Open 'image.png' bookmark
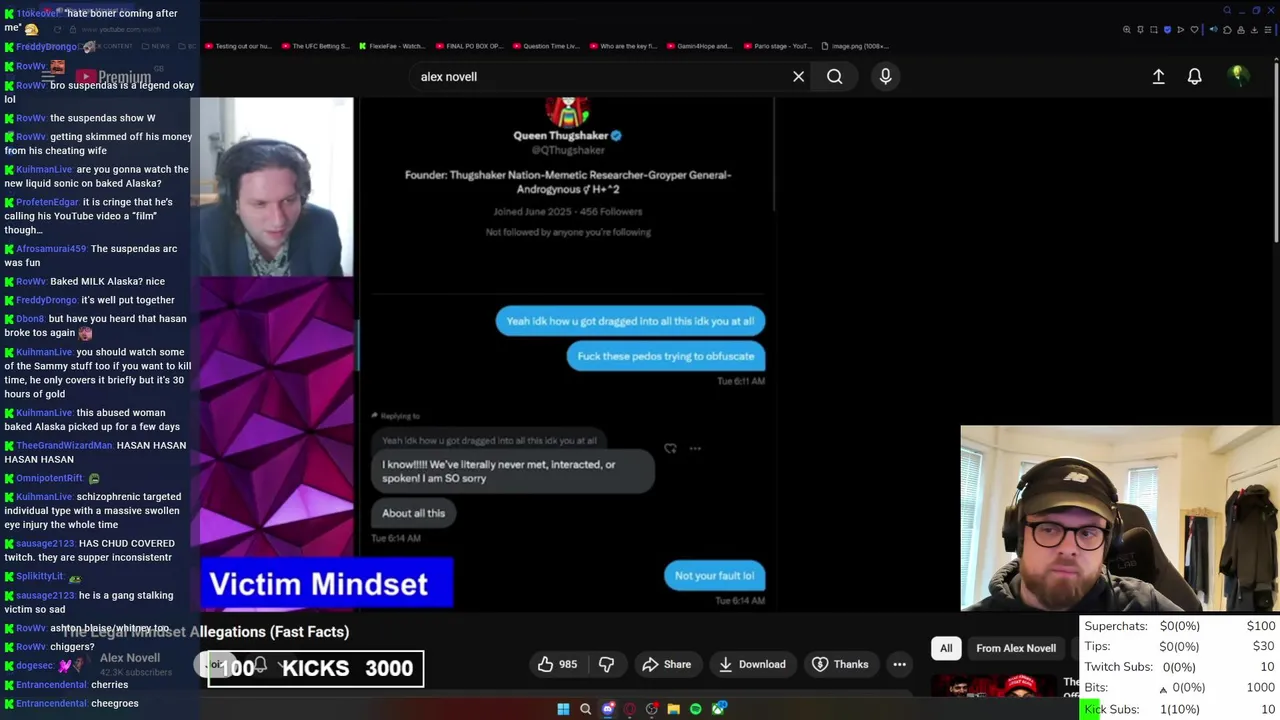This screenshot has height=720, width=1280. 855,46
